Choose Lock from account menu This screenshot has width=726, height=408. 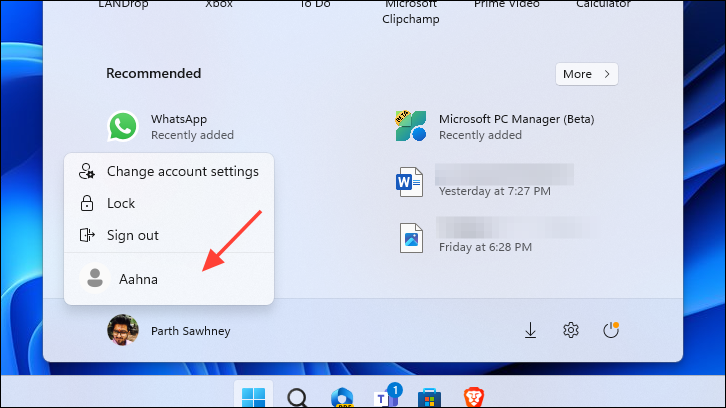[169, 203]
